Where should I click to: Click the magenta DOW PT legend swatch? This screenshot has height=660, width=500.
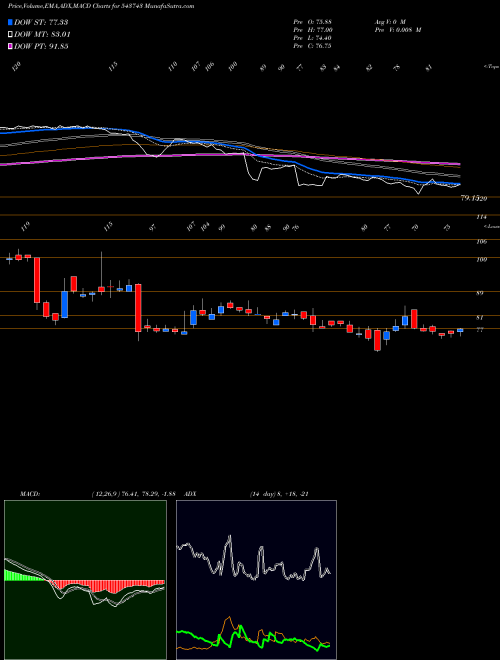11,46
